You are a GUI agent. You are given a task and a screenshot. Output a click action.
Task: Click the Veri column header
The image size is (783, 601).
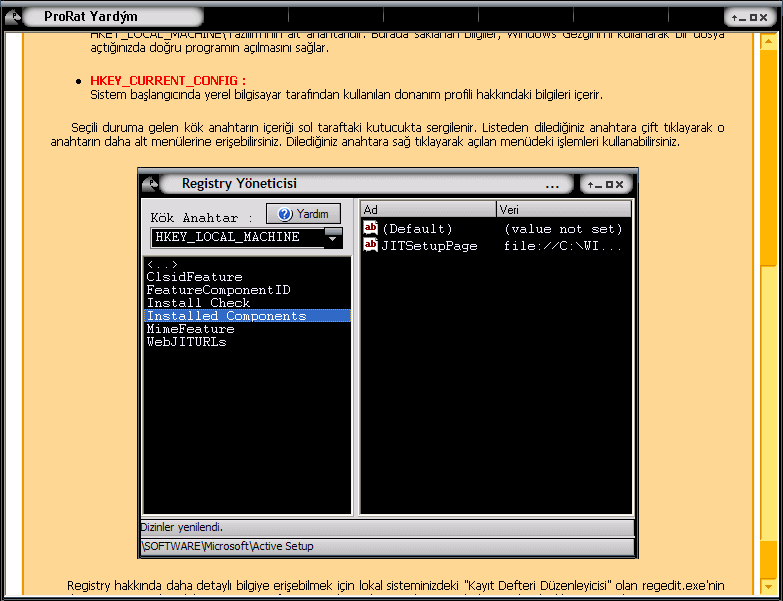(563, 209)
